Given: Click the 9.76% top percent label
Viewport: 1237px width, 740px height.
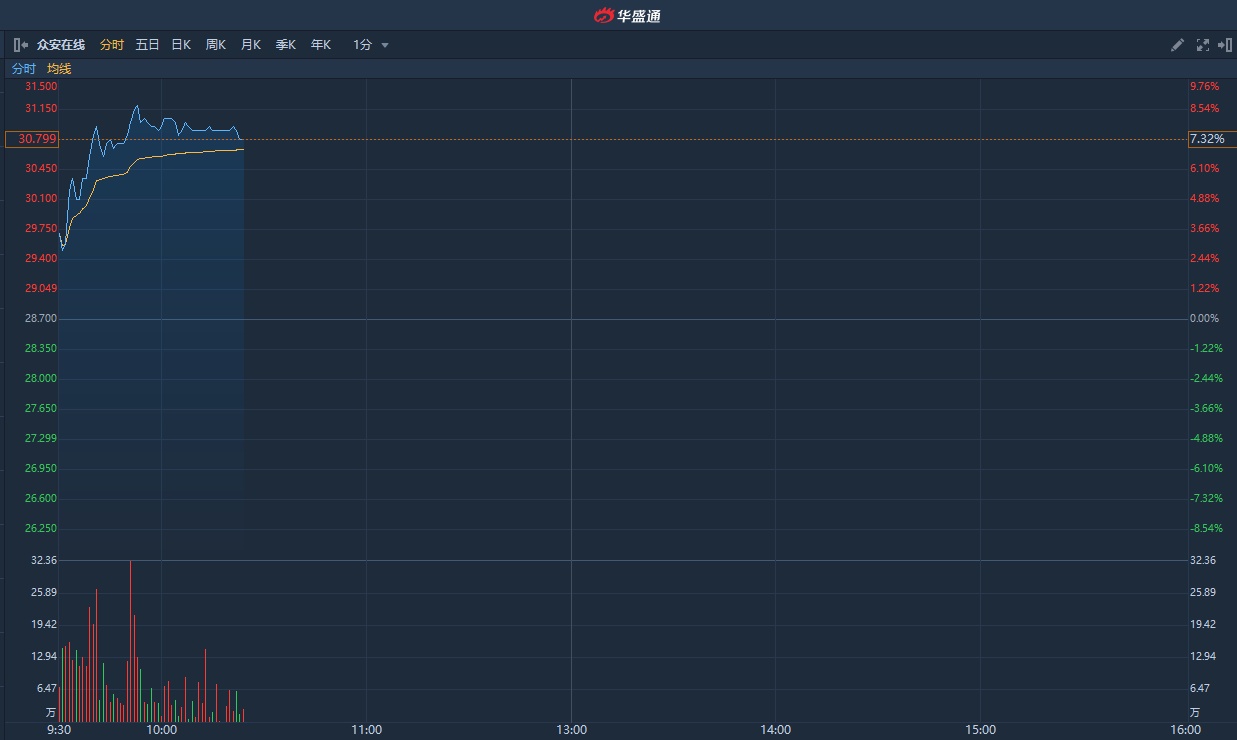Looking at the screenshot, I should pyautogui.click(x=1204, y=87).
